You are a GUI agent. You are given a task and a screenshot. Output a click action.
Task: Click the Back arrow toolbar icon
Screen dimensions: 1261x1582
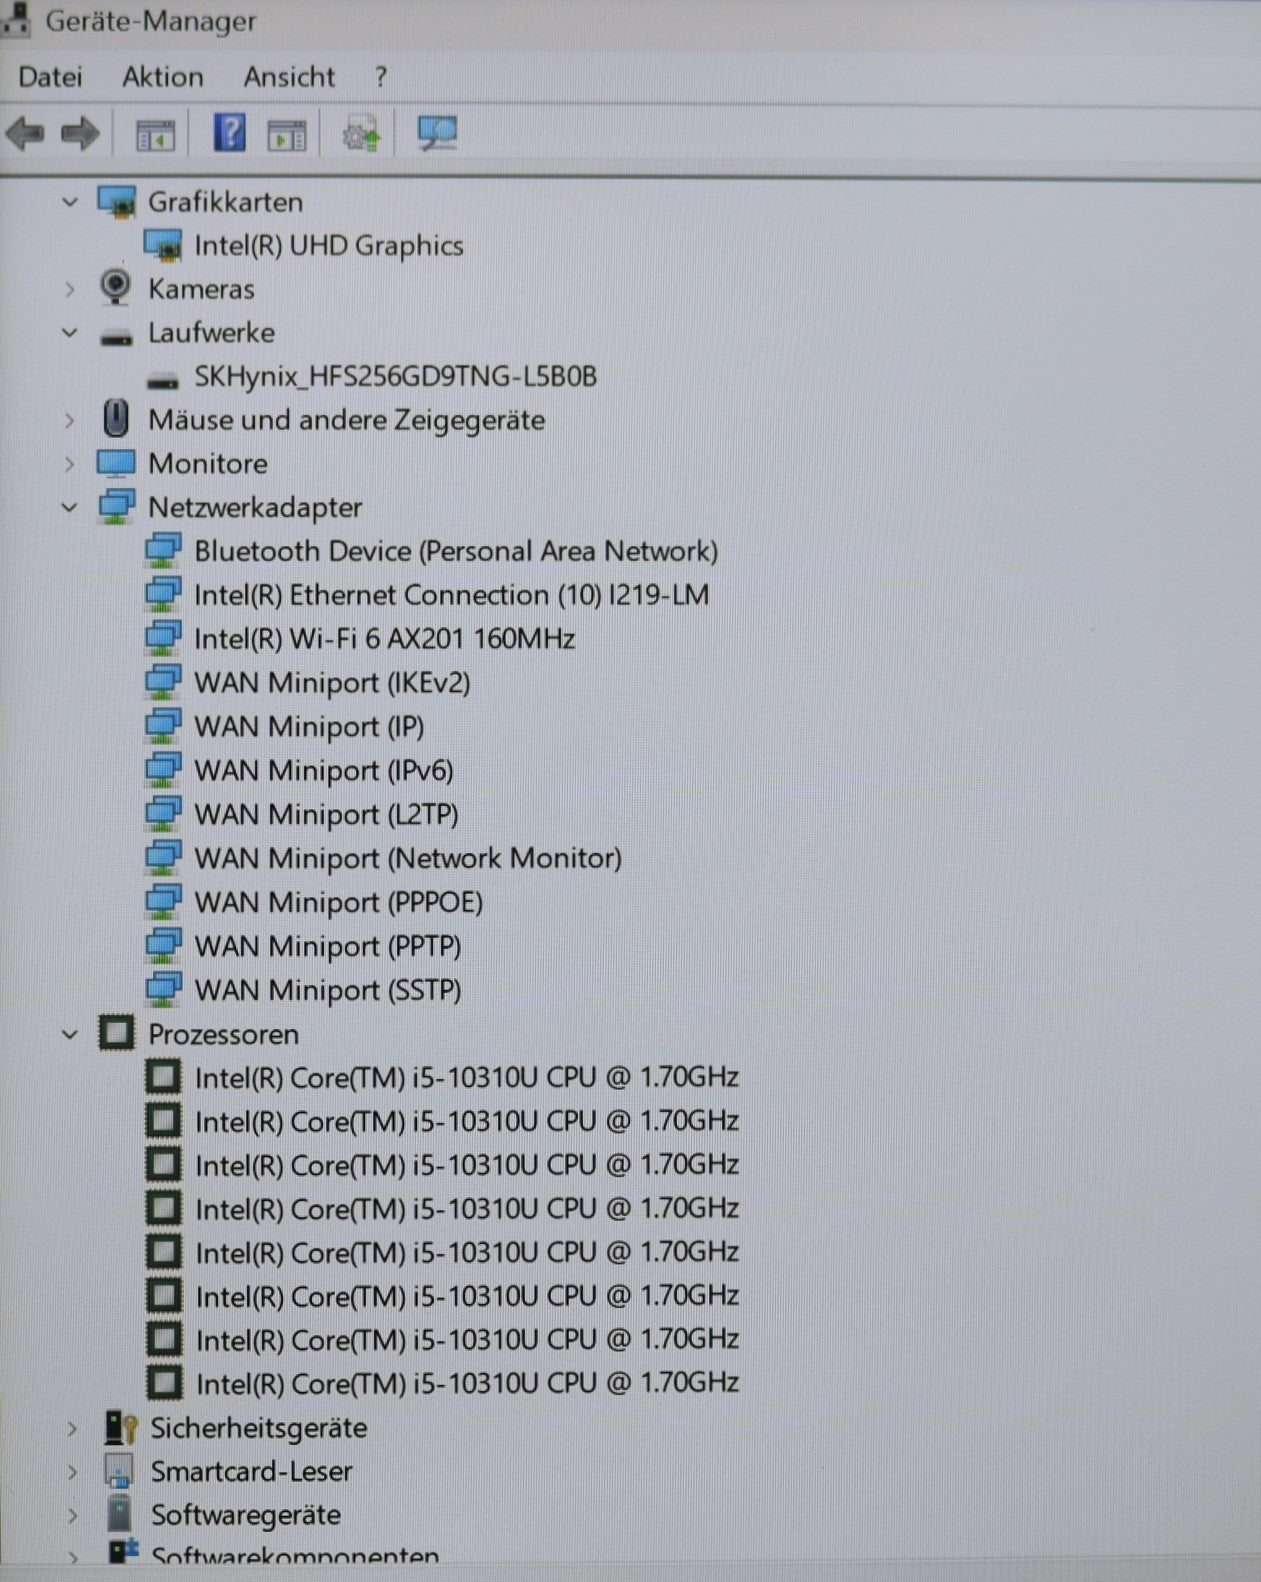coord(25,133)
